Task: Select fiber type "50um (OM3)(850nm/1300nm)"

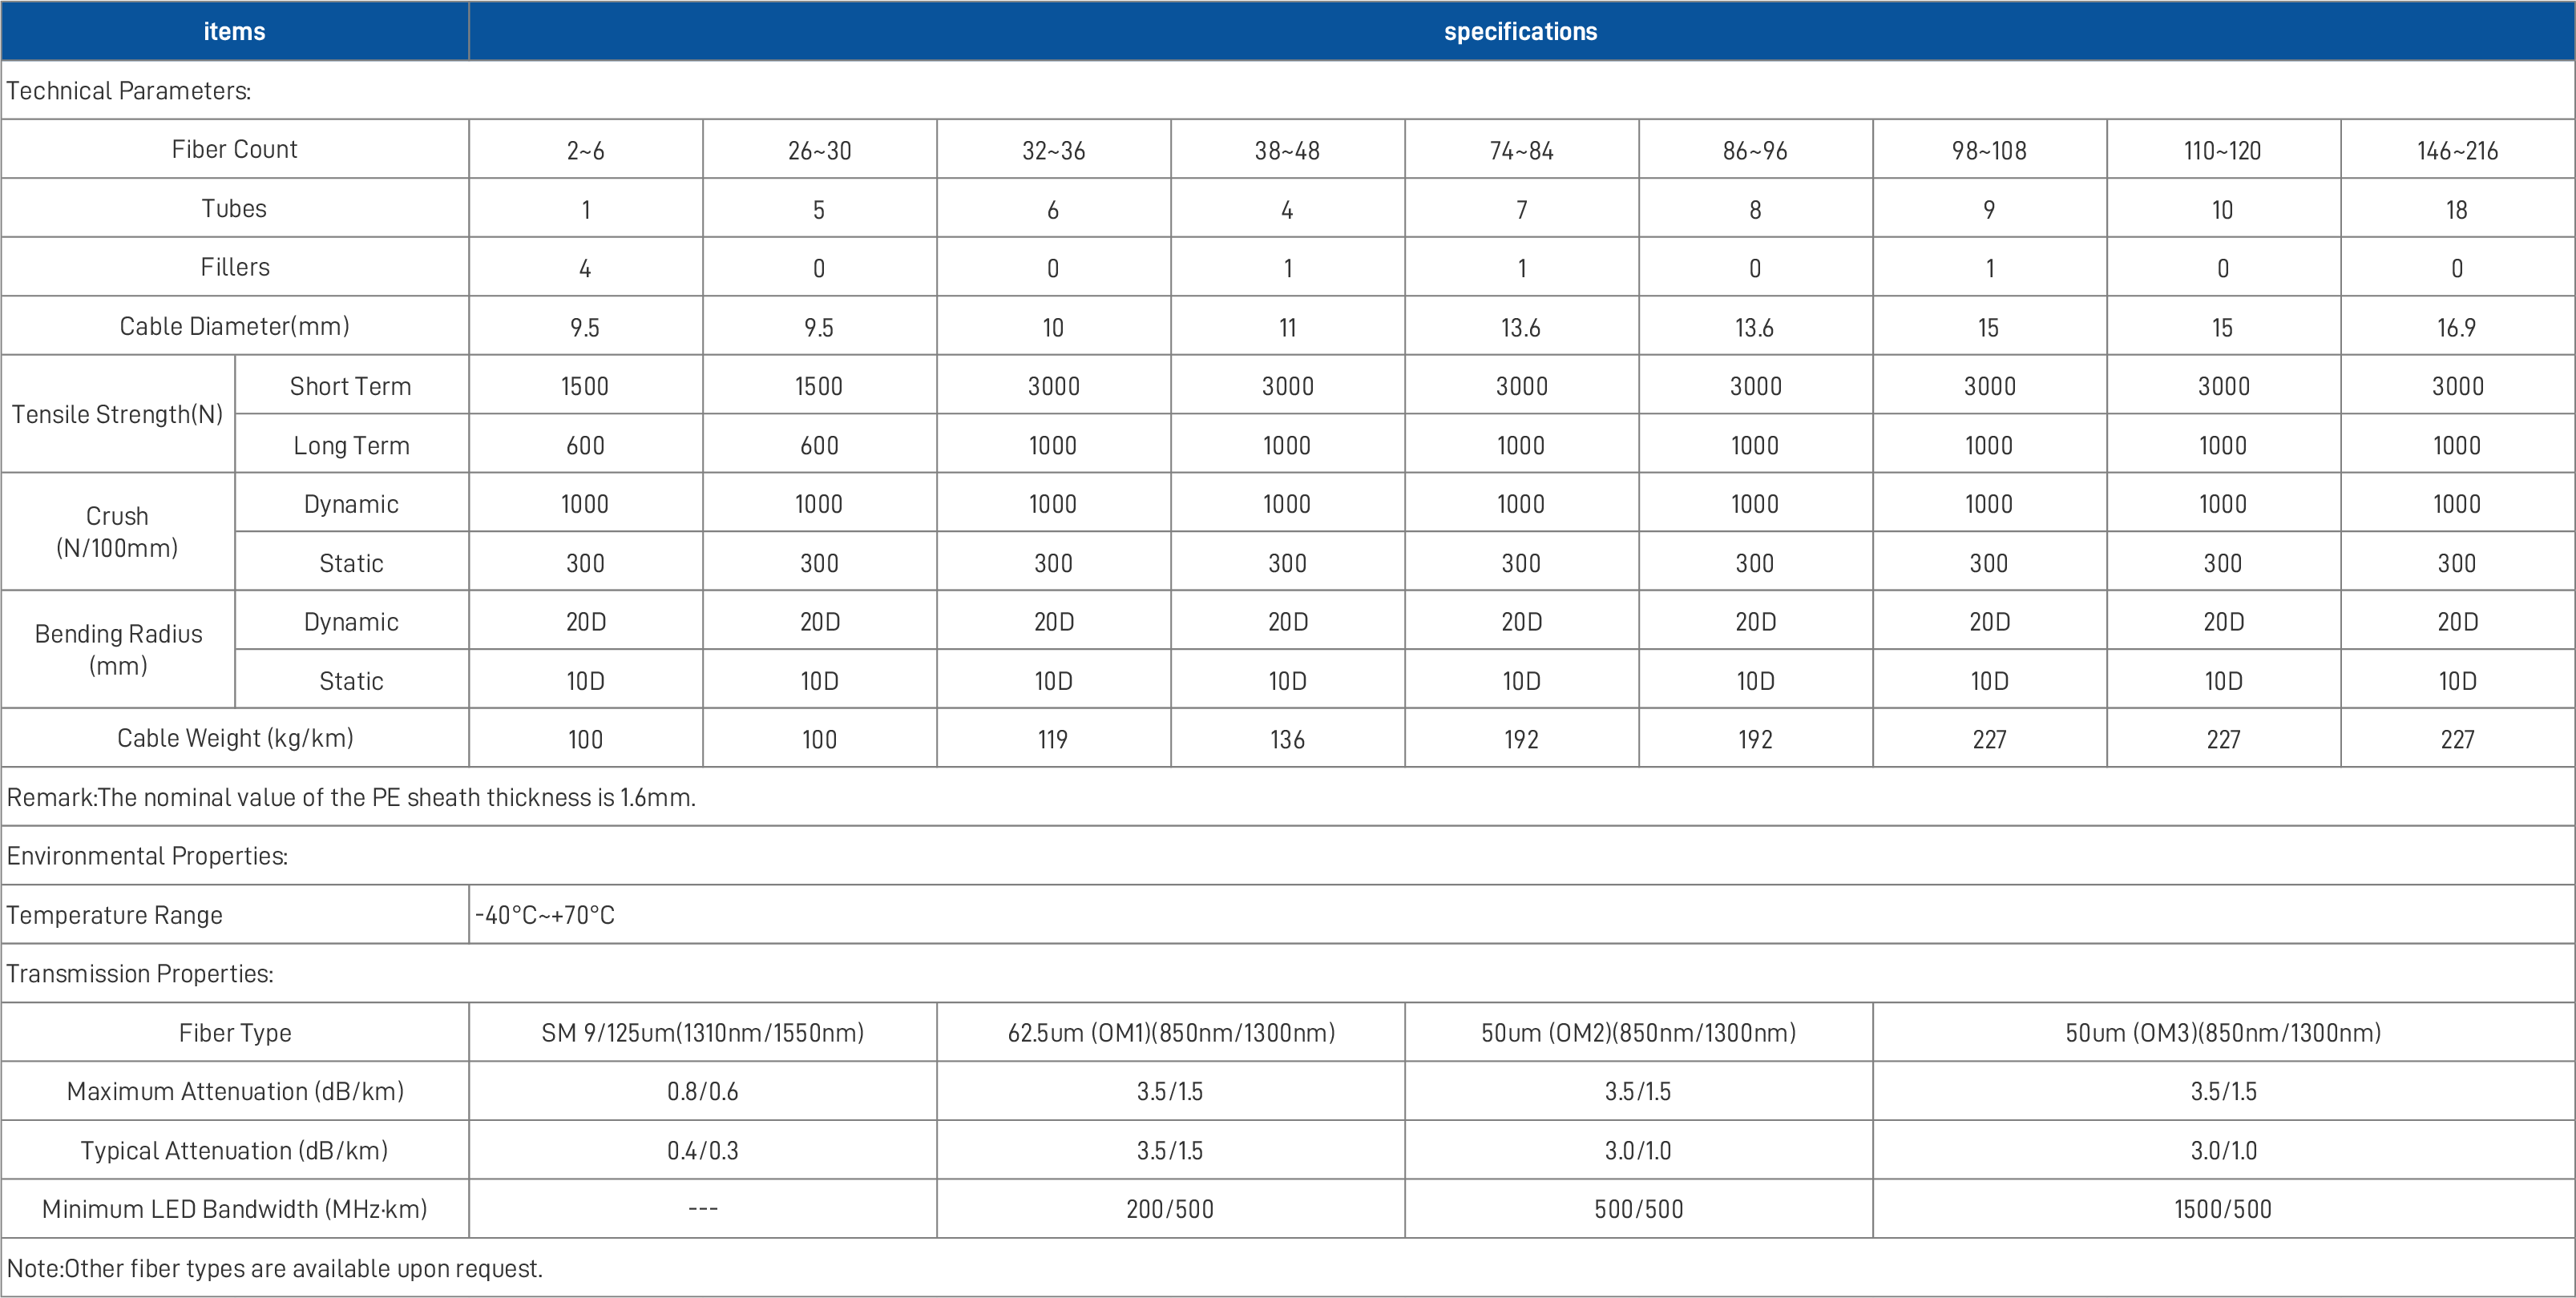Action: click(x=2223, y=1032)
